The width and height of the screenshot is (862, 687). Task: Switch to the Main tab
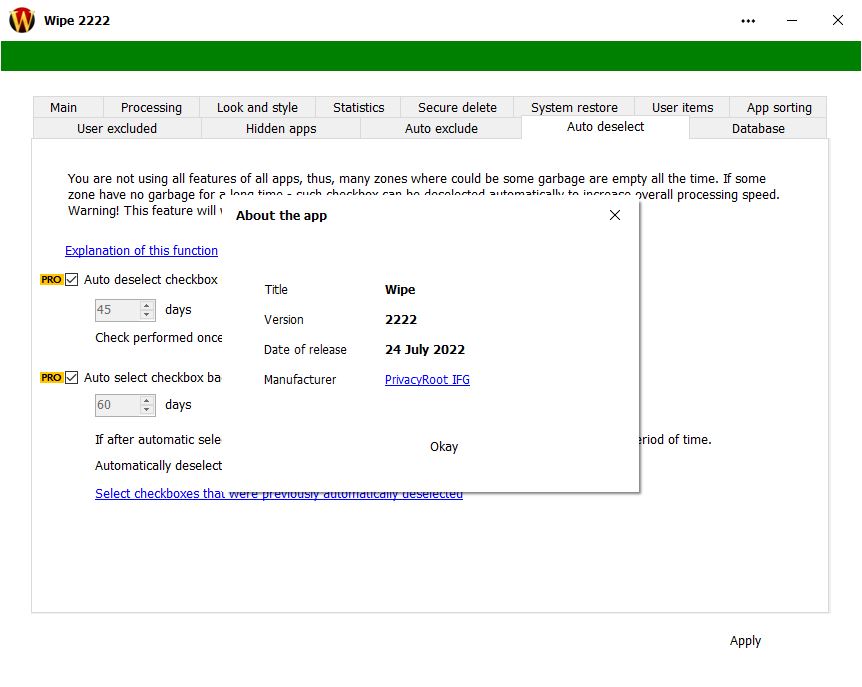(63, 107)
